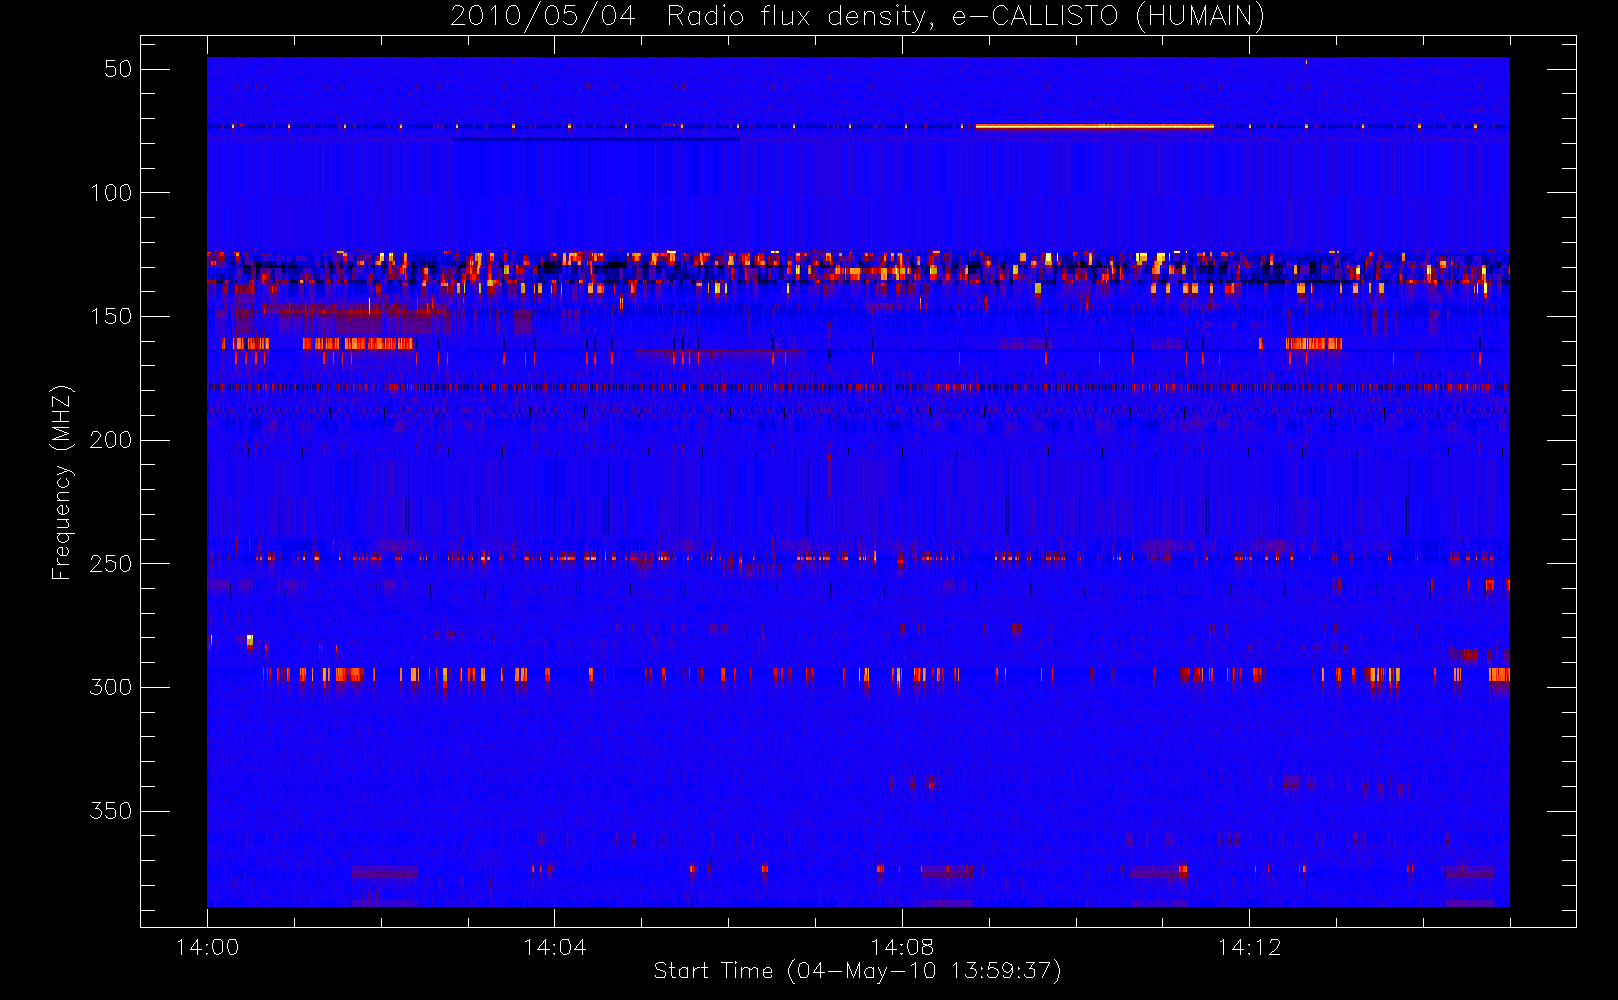Click the bright yellow emission line near 75 MHz

click(x=1094, y=126)
